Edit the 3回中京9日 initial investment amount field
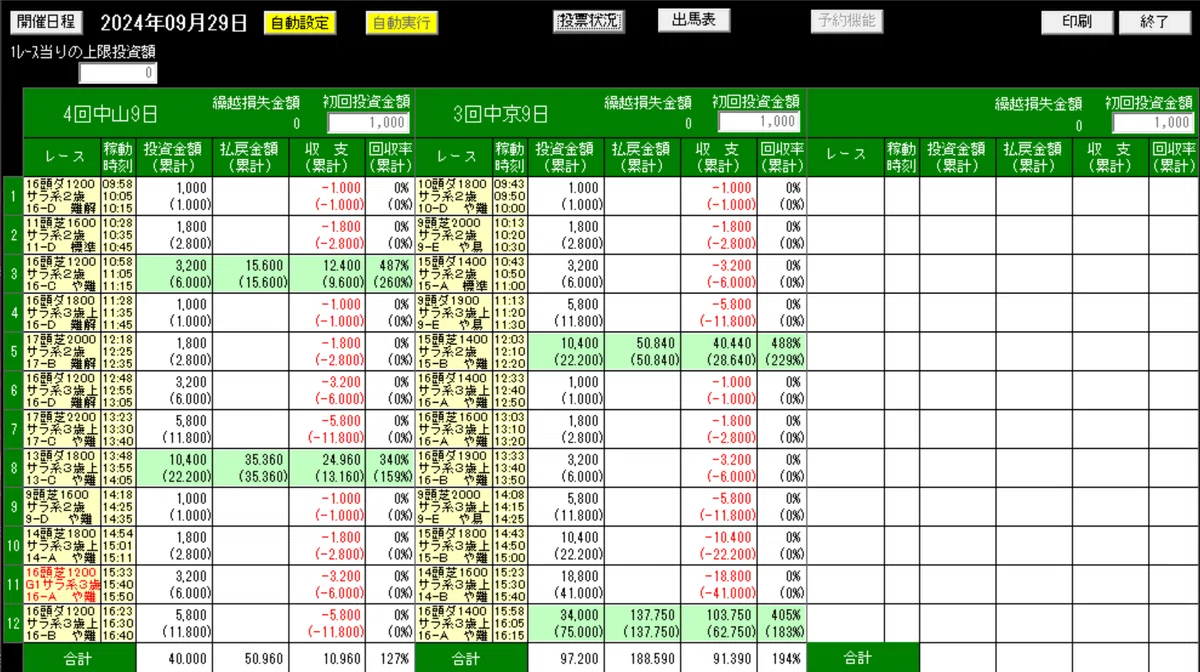The width and height of the screenshot is (1200, 672). (759, 122)
